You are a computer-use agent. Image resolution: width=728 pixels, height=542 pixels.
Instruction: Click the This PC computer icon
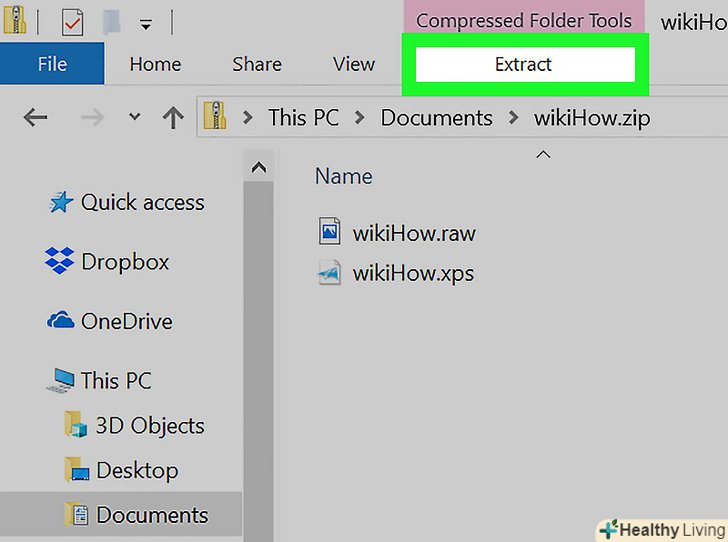tap(60, 380)
